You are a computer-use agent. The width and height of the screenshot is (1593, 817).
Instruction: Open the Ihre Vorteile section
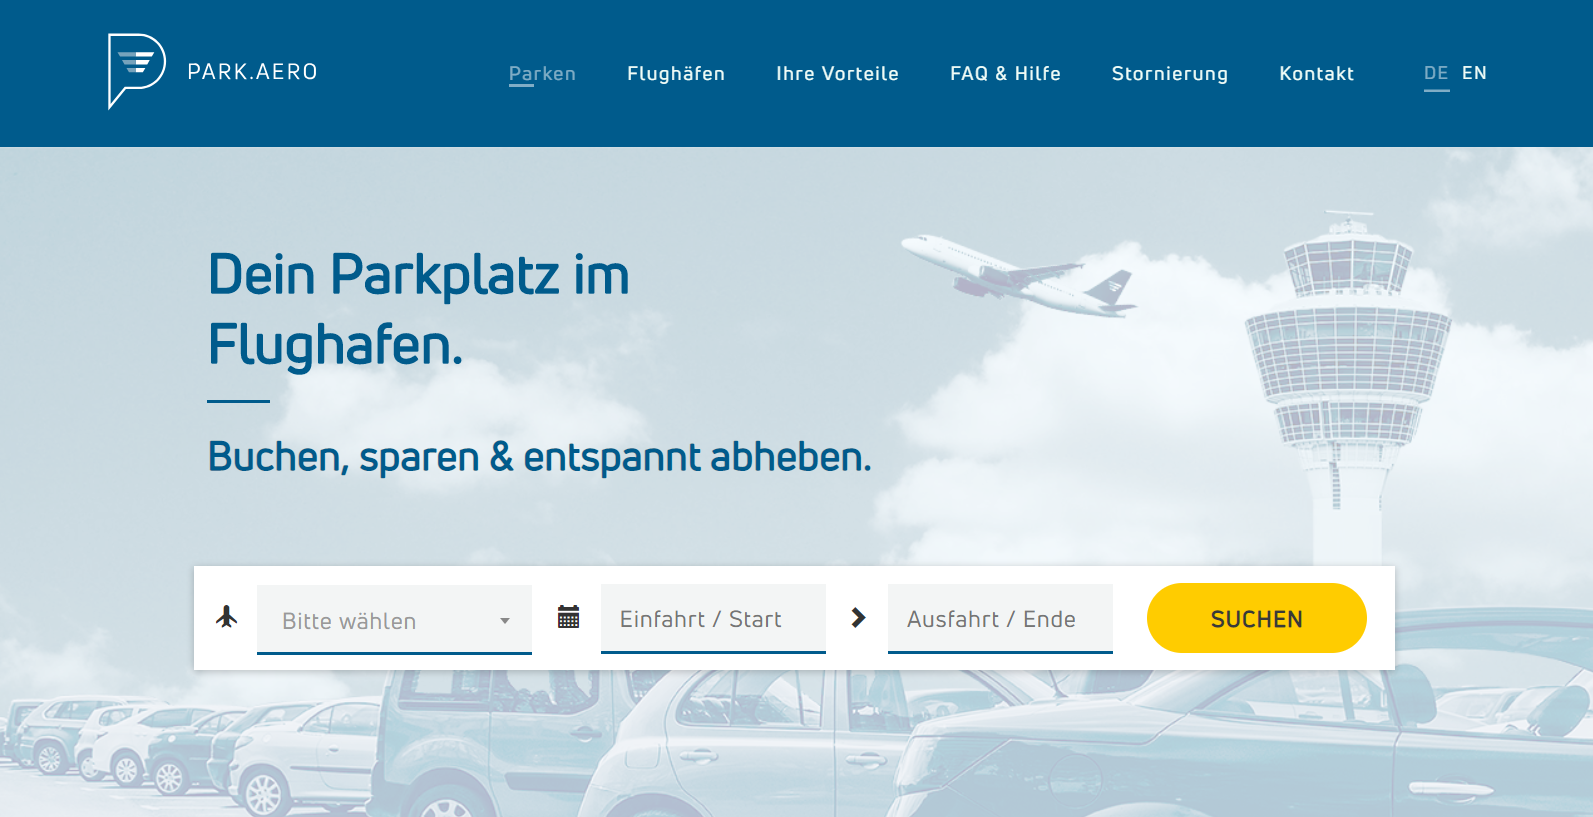click(x=837, y=74)
